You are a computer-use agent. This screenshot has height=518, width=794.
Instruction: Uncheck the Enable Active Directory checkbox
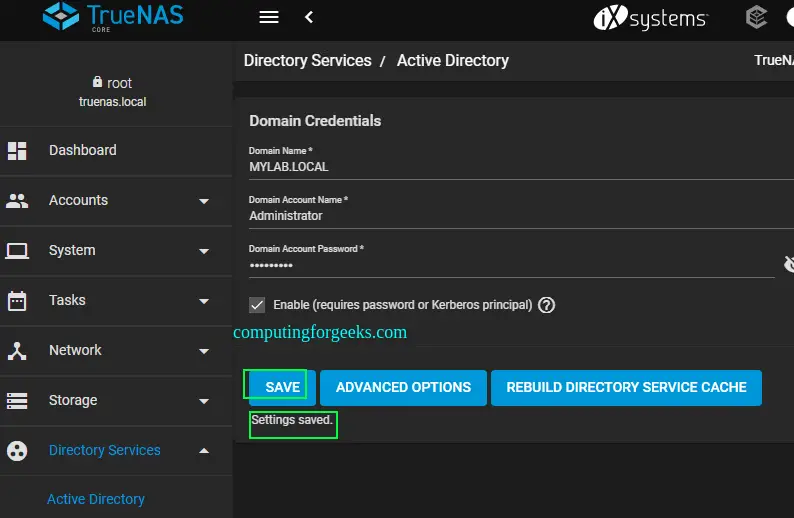257,305
